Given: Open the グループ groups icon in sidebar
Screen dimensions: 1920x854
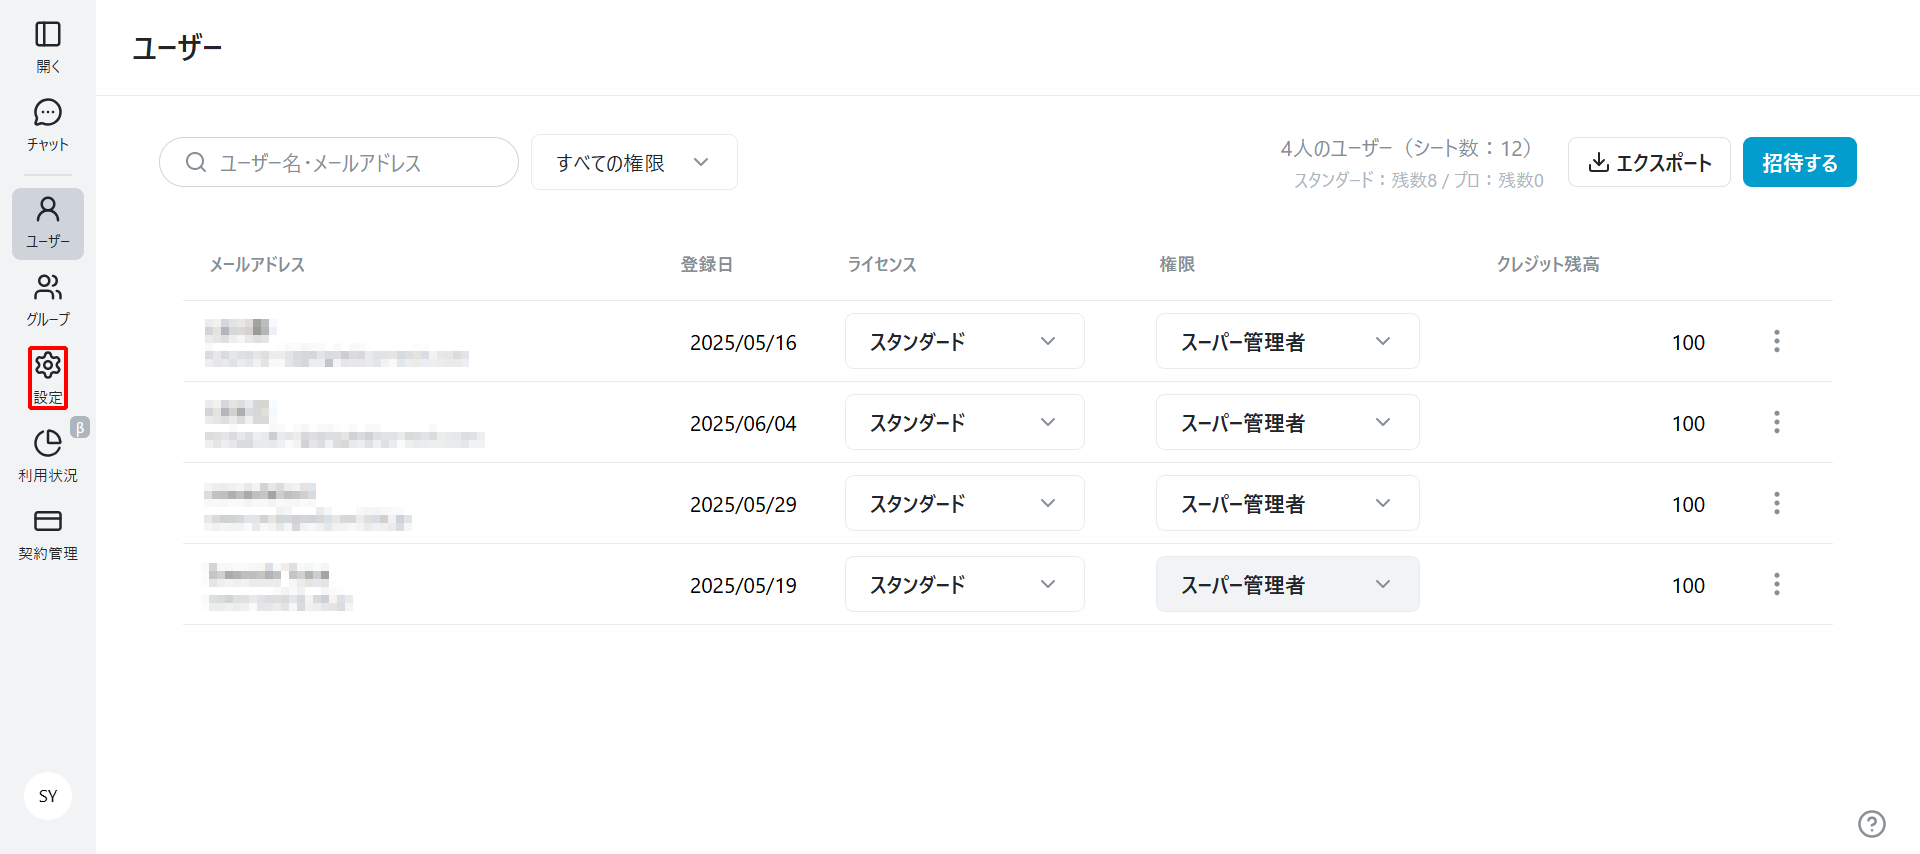Looking at the screenshot, I should coord(48,289).
